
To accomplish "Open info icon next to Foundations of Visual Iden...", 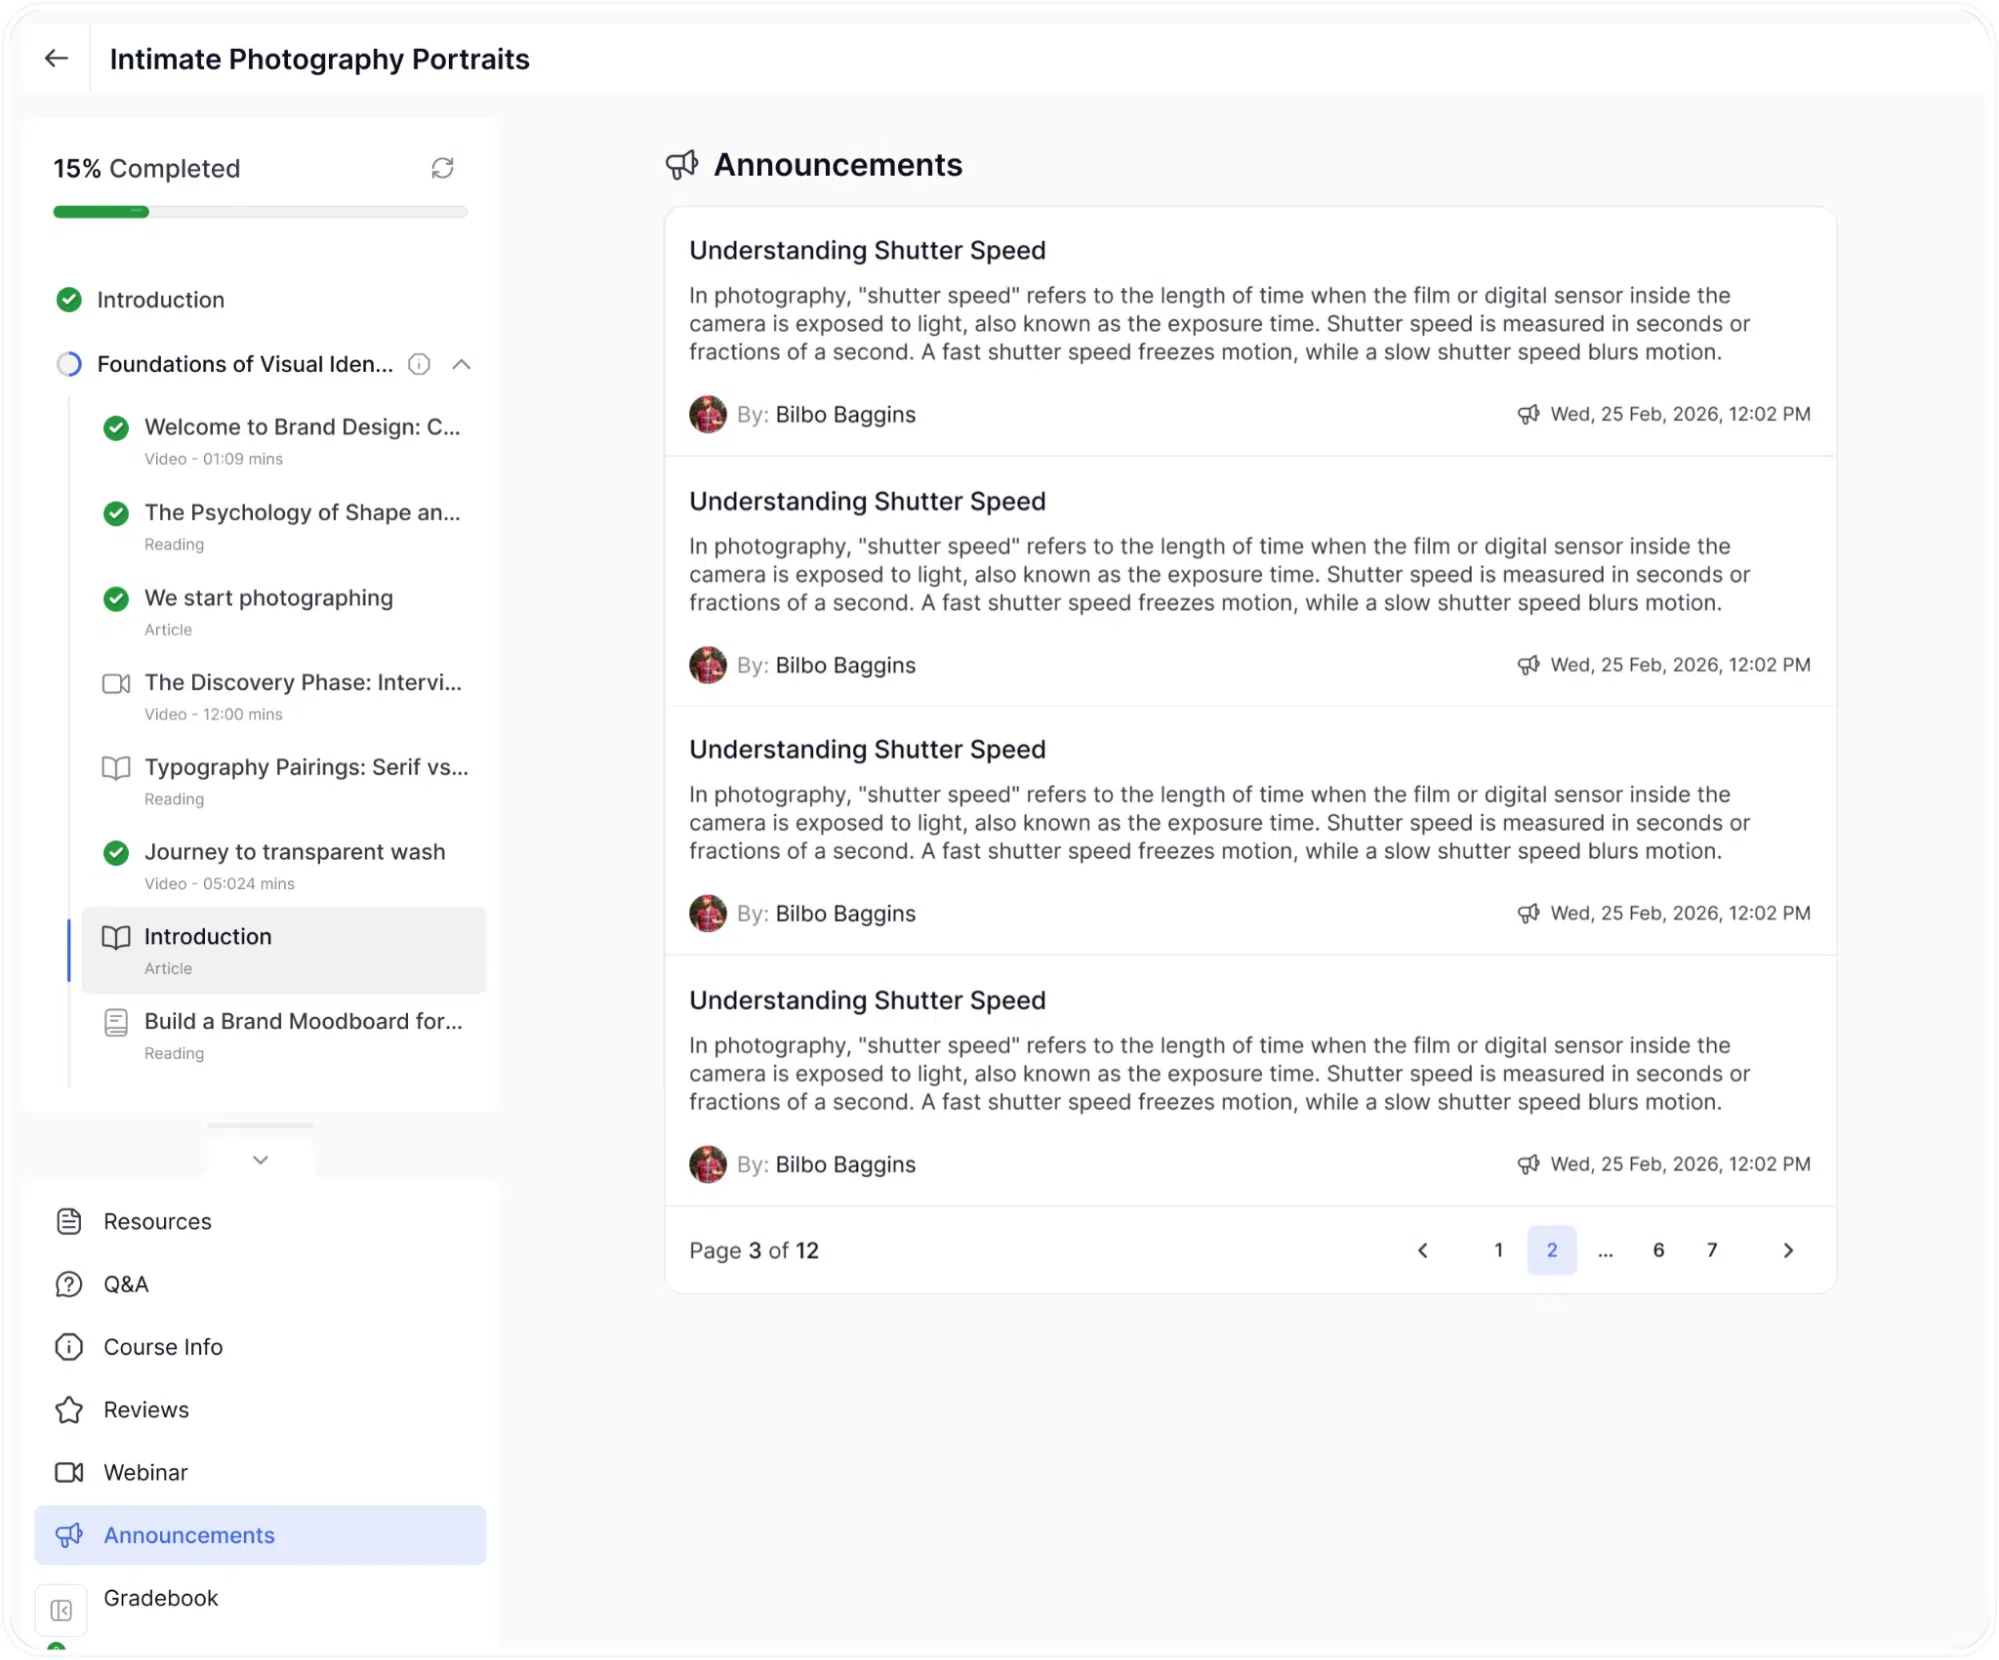I will point(419,364).
